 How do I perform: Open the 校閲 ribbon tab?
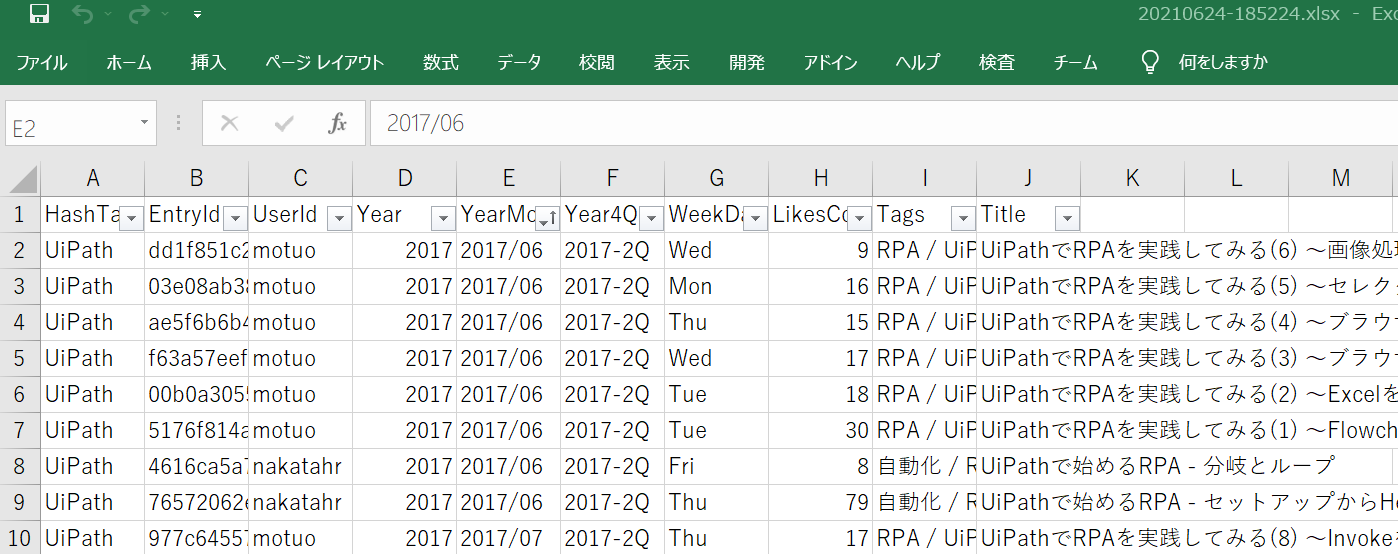coord(597,62)
